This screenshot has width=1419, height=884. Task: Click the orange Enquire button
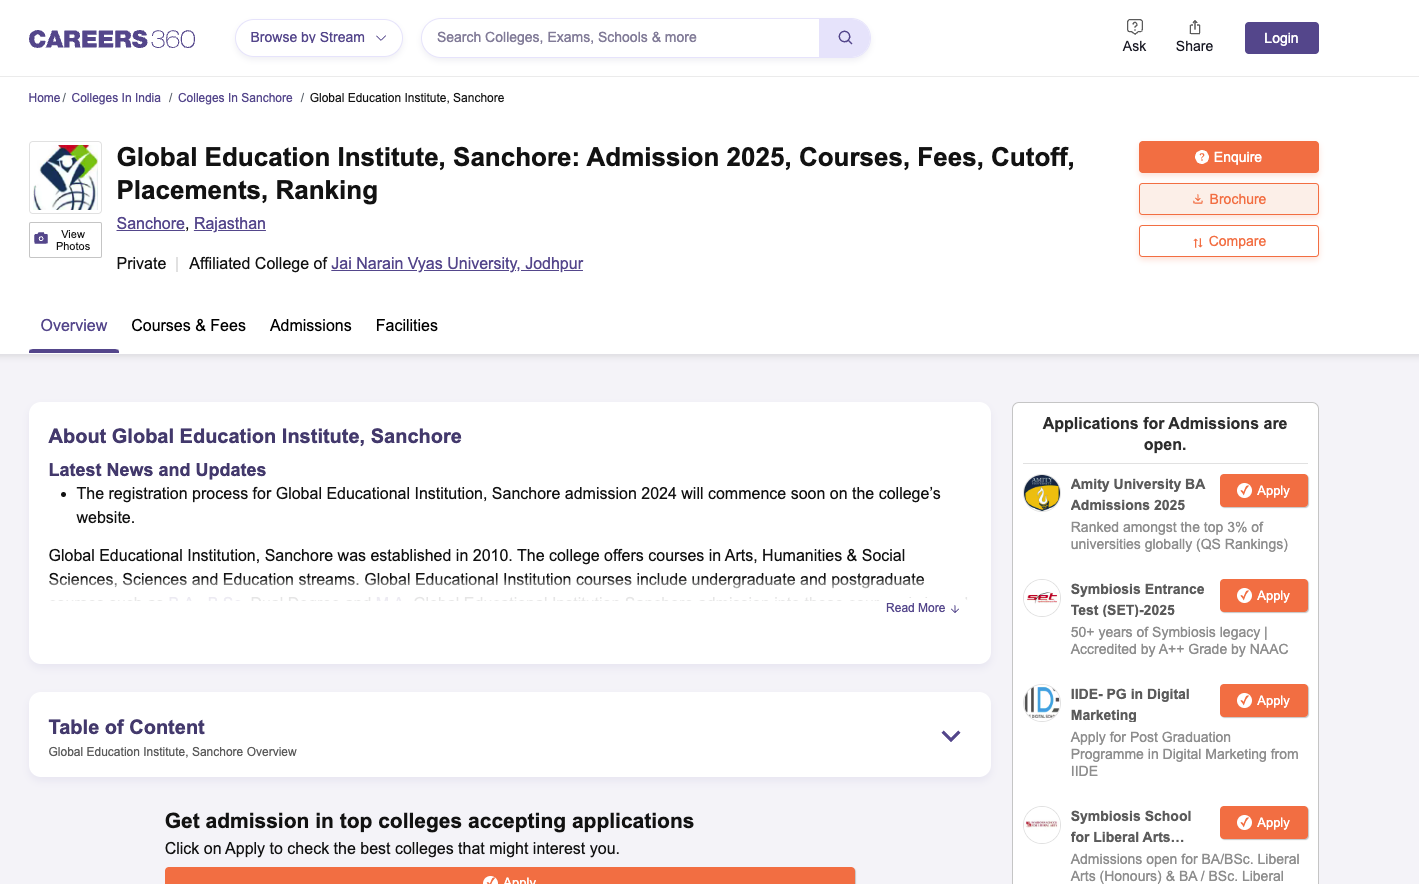1228,157
